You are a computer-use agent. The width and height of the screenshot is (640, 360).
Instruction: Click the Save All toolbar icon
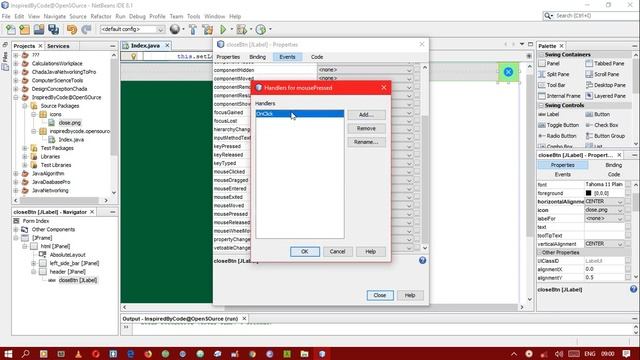(x=53, y=29)
